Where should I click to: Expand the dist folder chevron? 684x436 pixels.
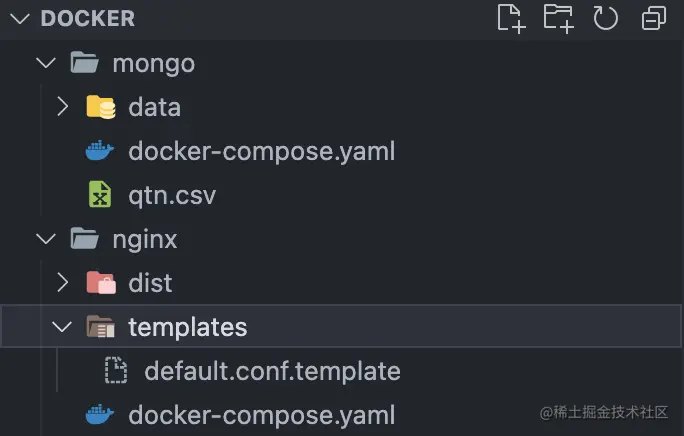tap(63, 282)
